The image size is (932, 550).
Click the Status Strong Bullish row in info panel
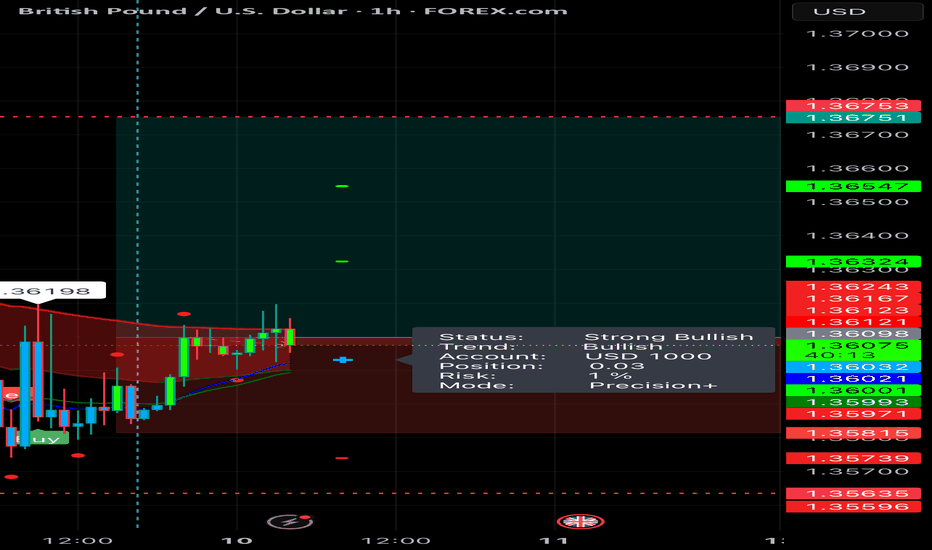coord(596,337)
